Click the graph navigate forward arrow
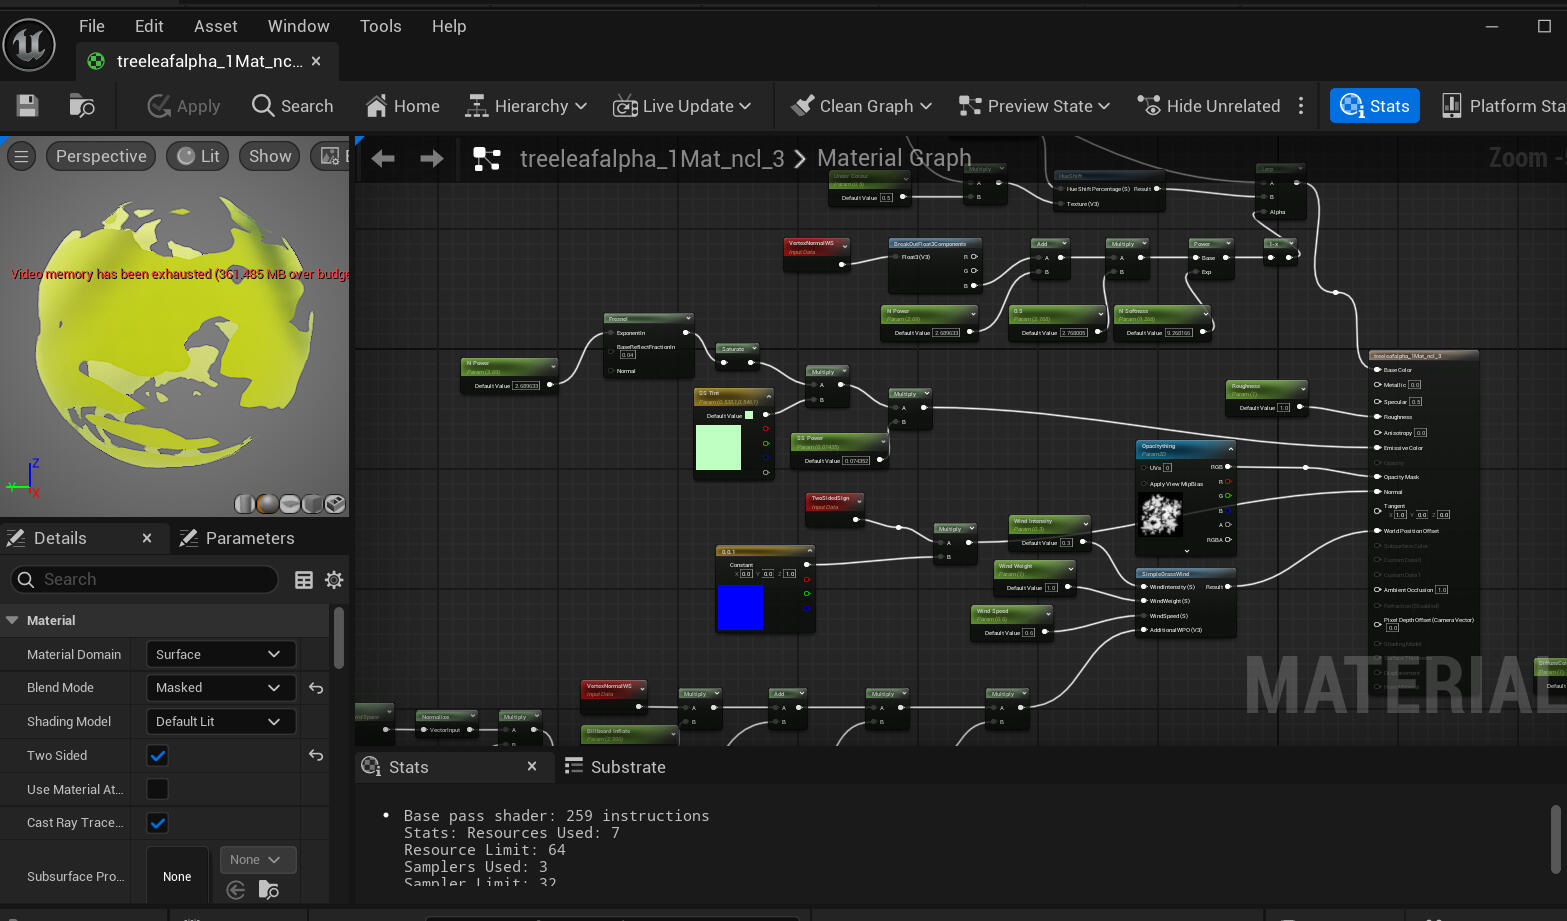This screenshot has width=1567, height=921. click(431, 159)
